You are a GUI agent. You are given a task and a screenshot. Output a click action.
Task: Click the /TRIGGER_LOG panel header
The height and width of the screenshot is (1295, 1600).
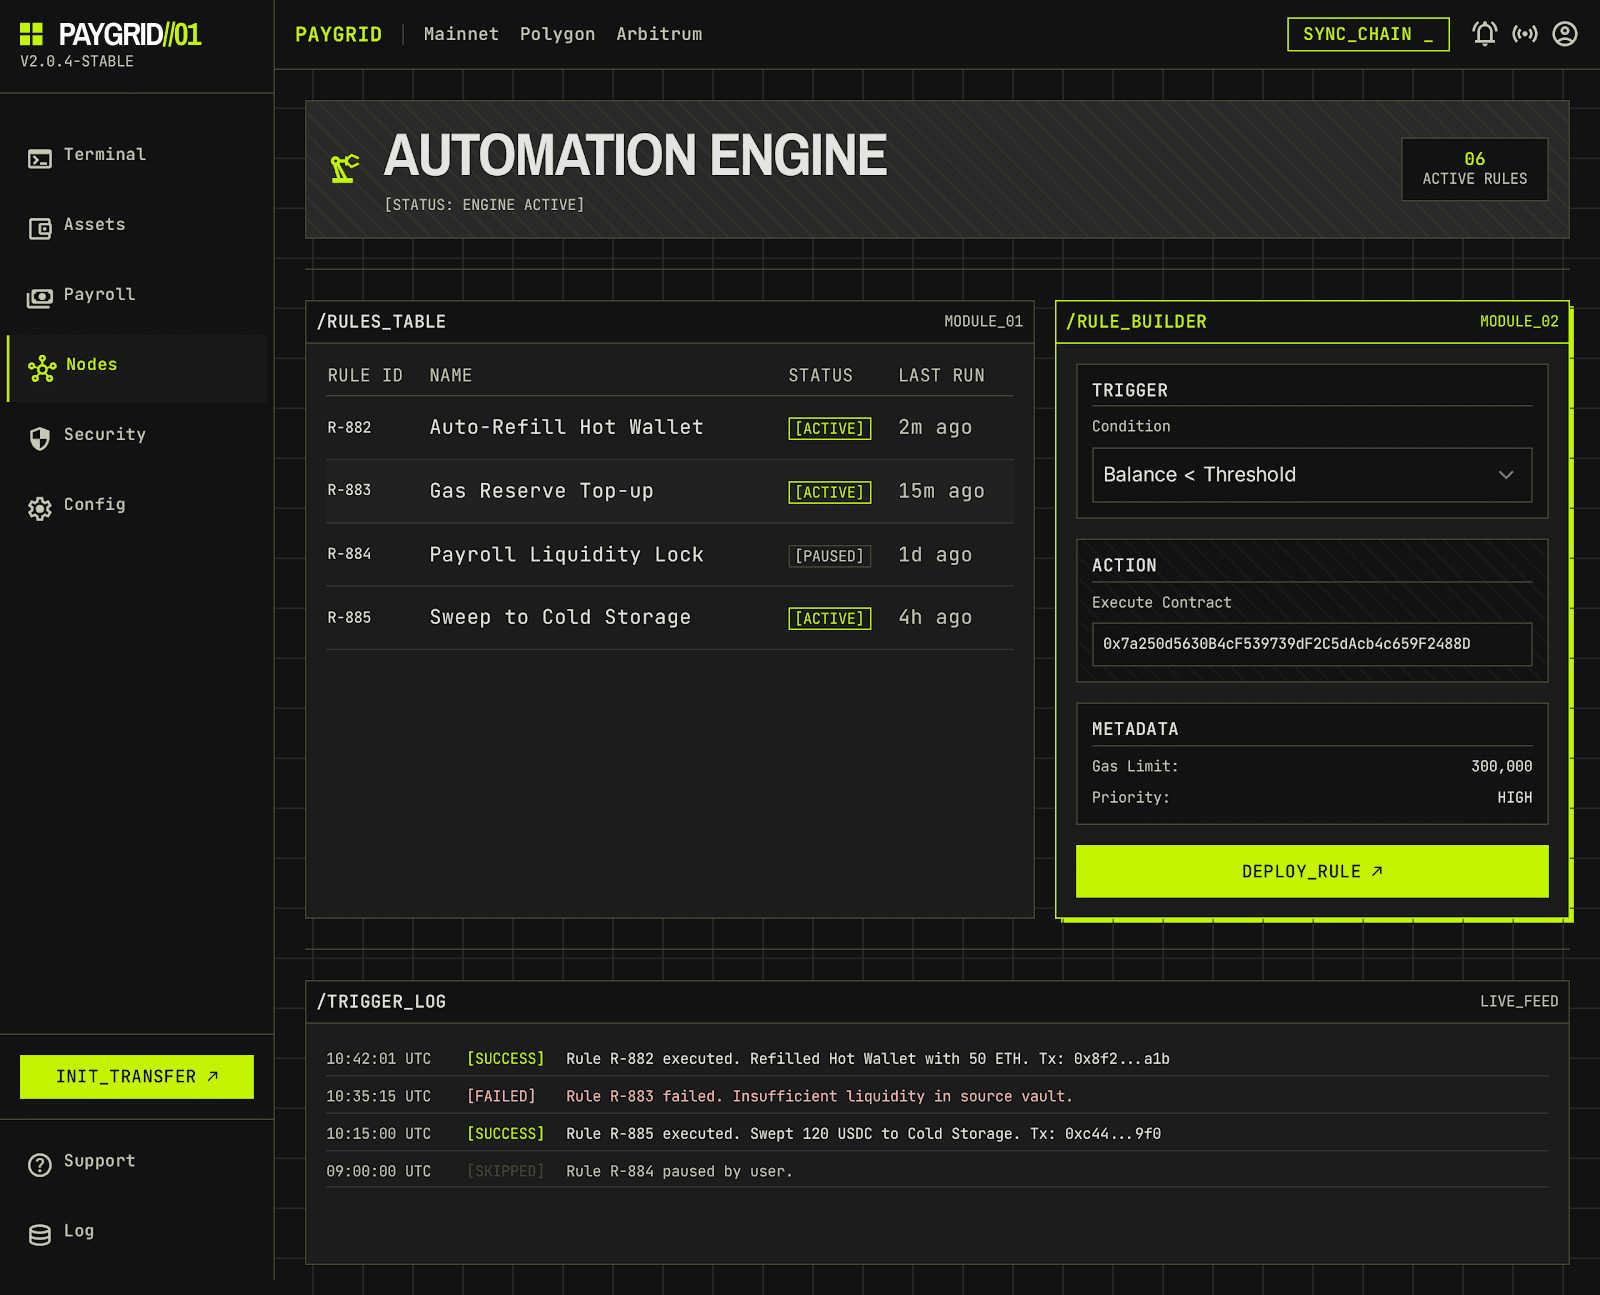(x=937, y=1002)
